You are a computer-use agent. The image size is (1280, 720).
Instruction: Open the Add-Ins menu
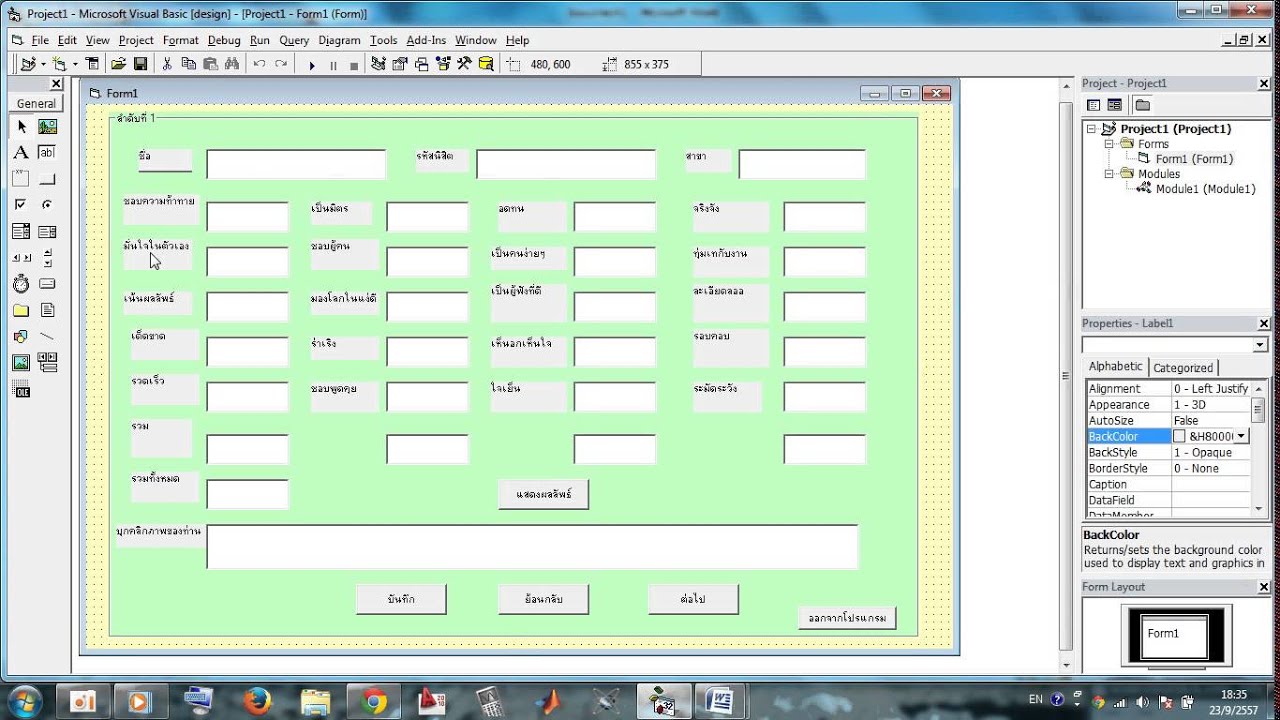426,40
